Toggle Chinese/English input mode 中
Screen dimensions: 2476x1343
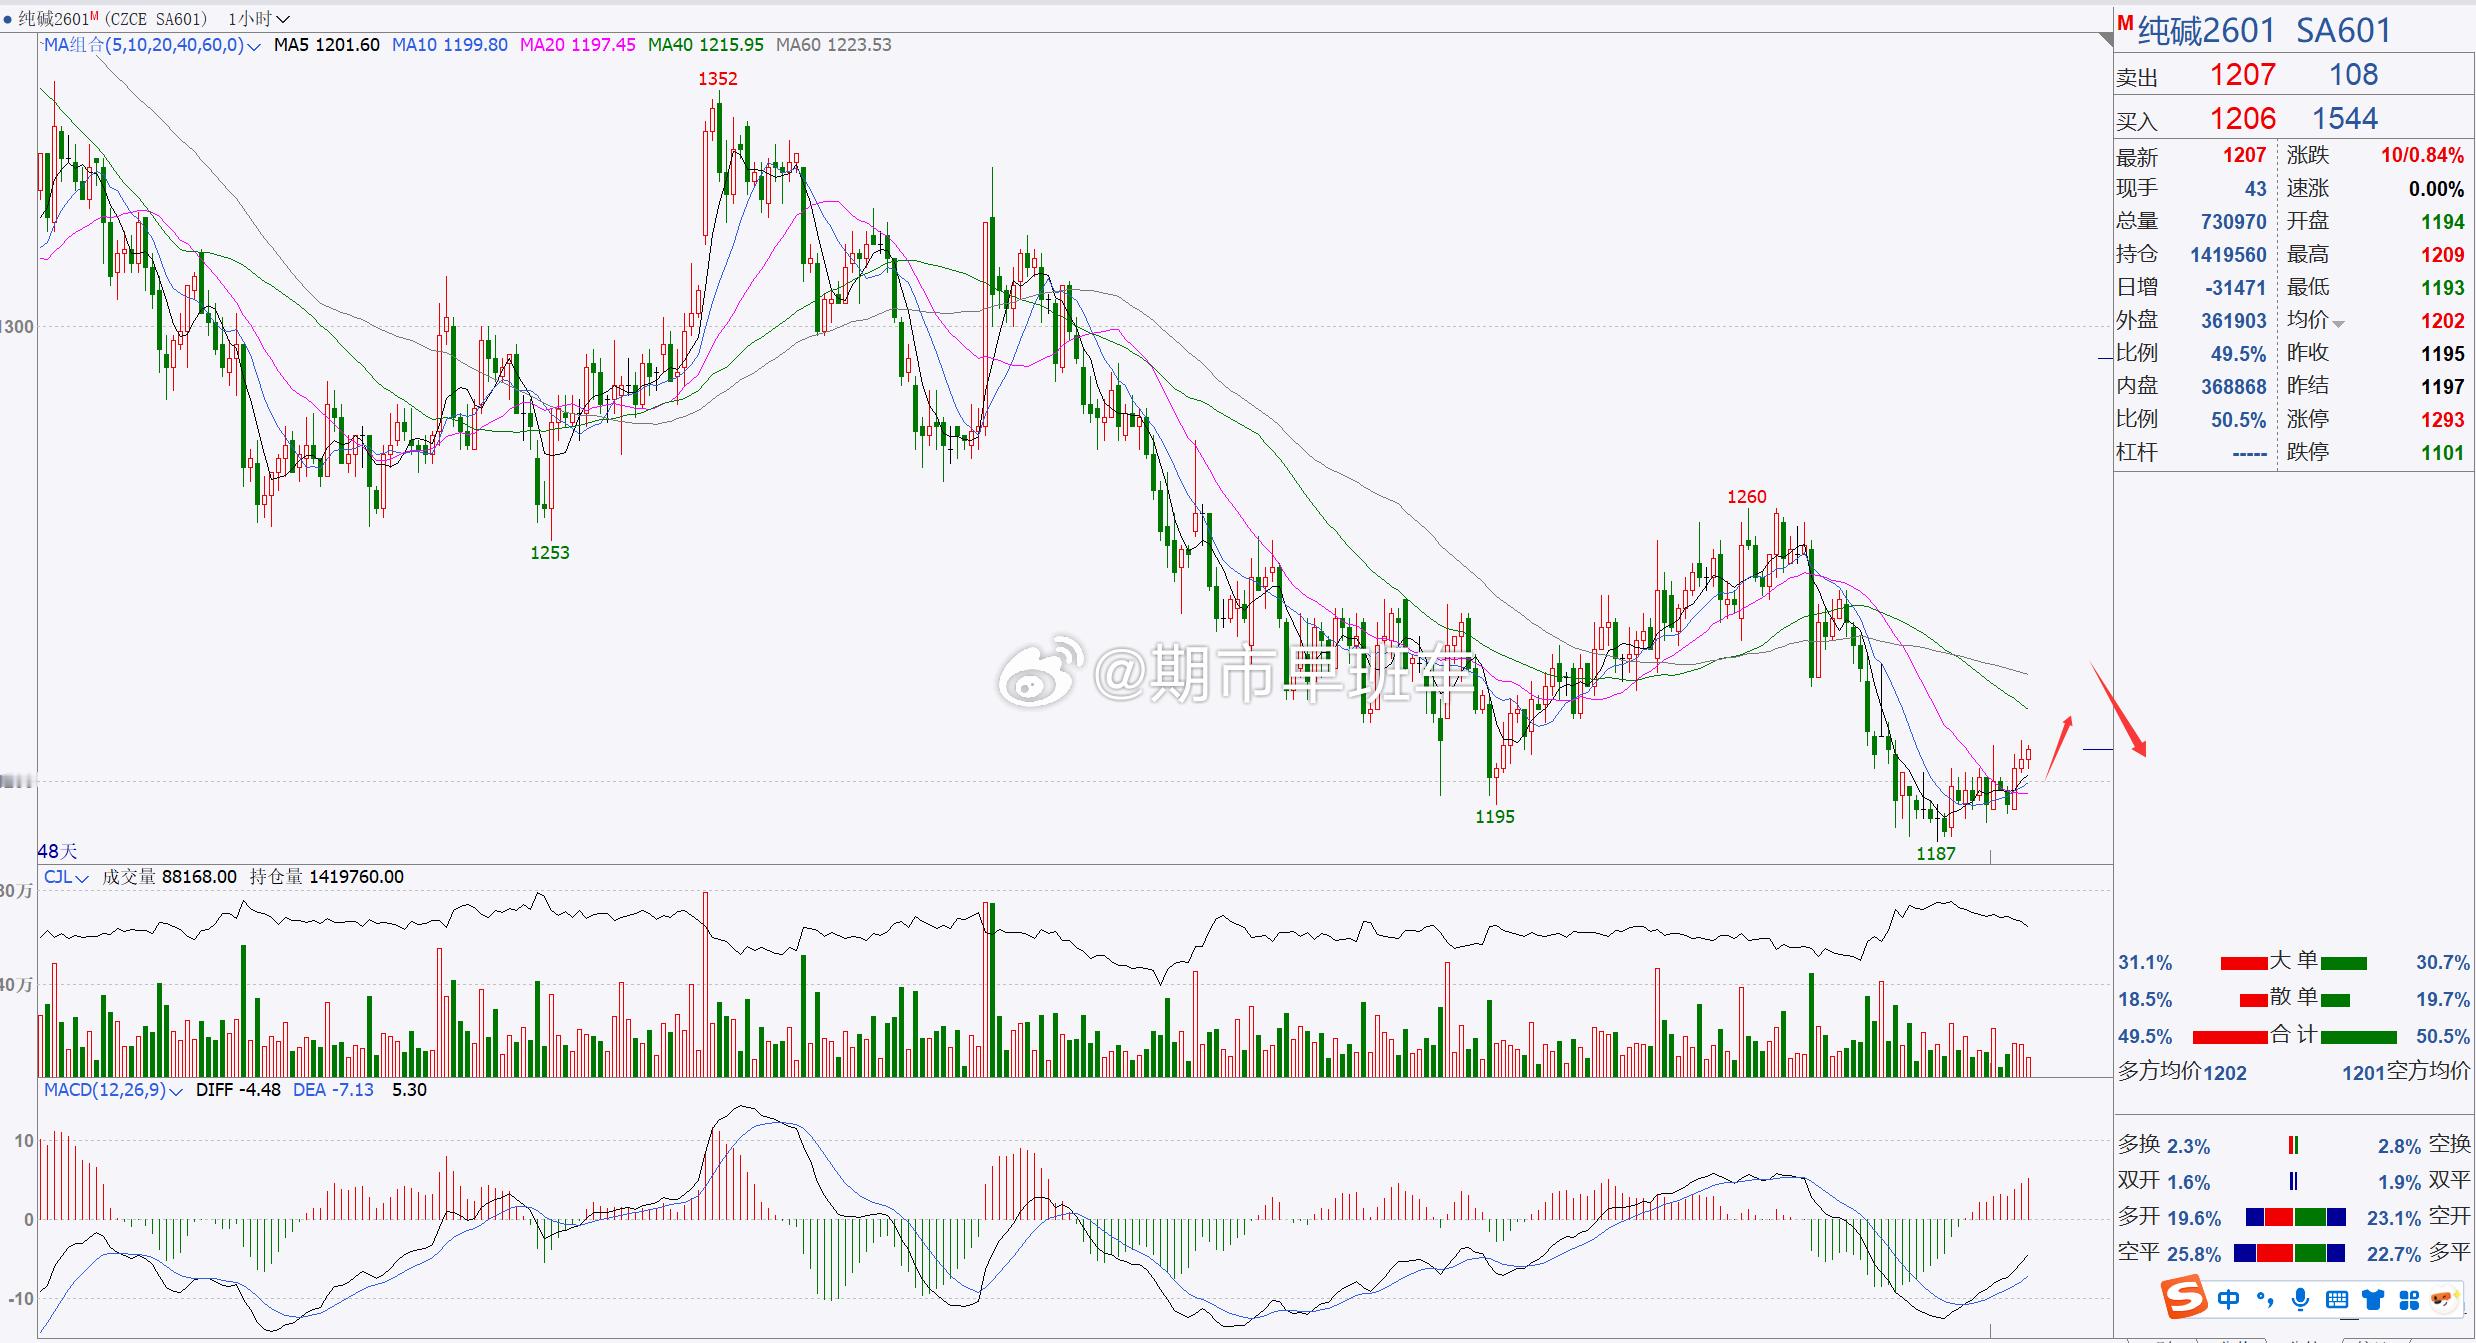pos(2229,1299)
